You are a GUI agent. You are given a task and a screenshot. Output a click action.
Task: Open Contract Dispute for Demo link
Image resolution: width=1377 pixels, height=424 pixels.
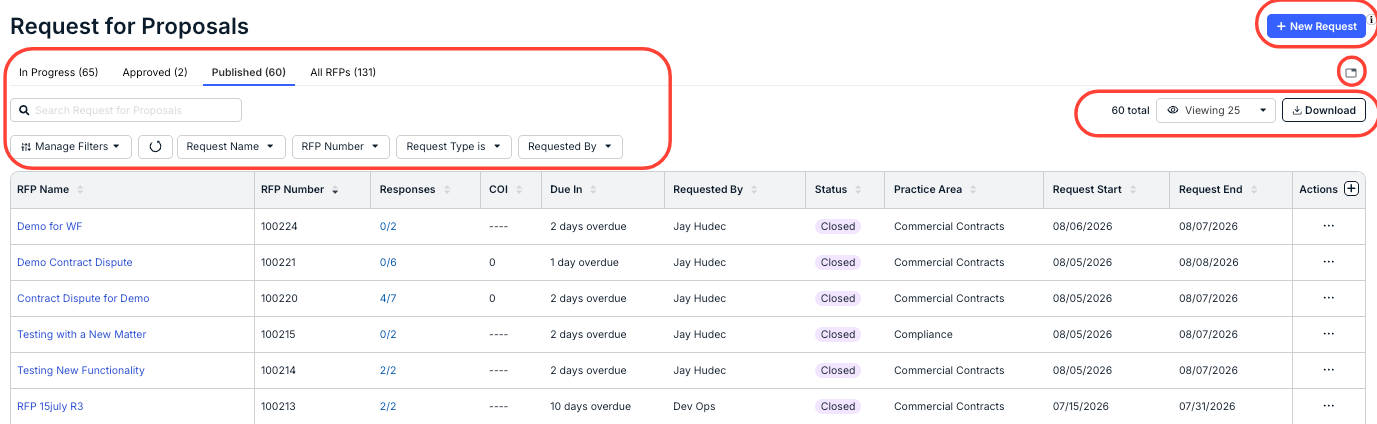pyautogui.click(x=83, y=298)
